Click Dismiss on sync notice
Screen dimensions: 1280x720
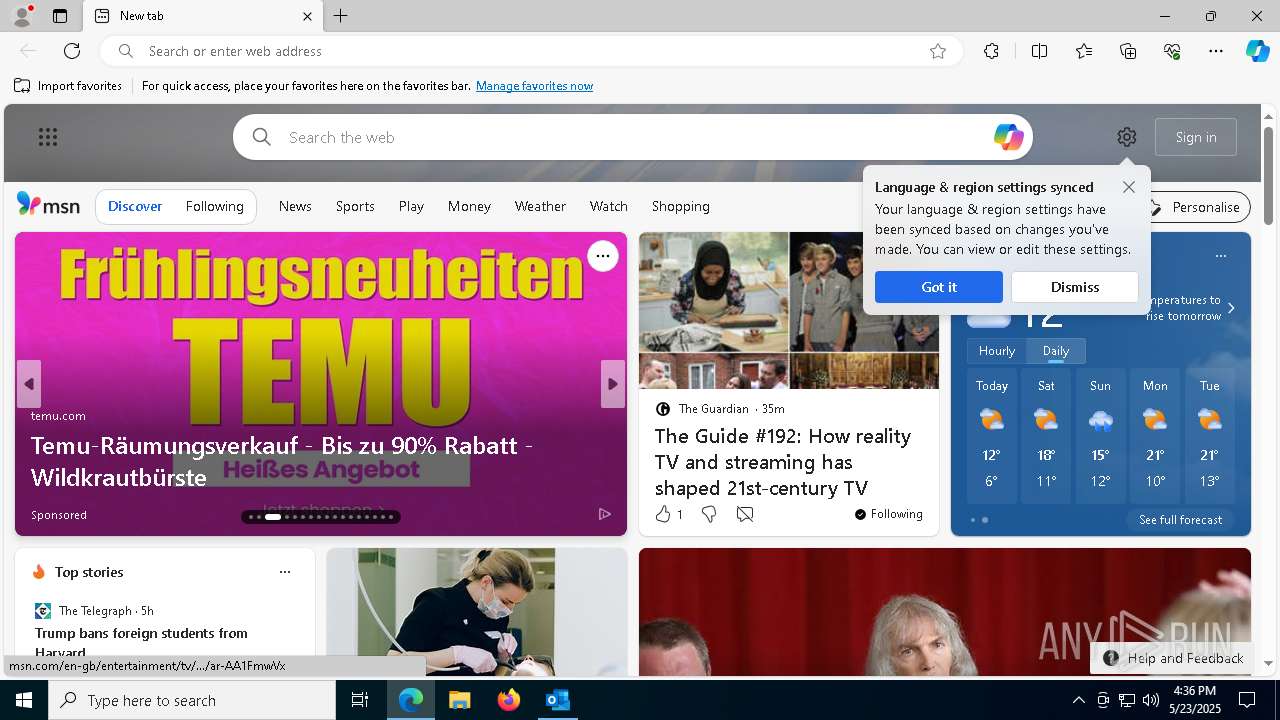[1075, 287]
